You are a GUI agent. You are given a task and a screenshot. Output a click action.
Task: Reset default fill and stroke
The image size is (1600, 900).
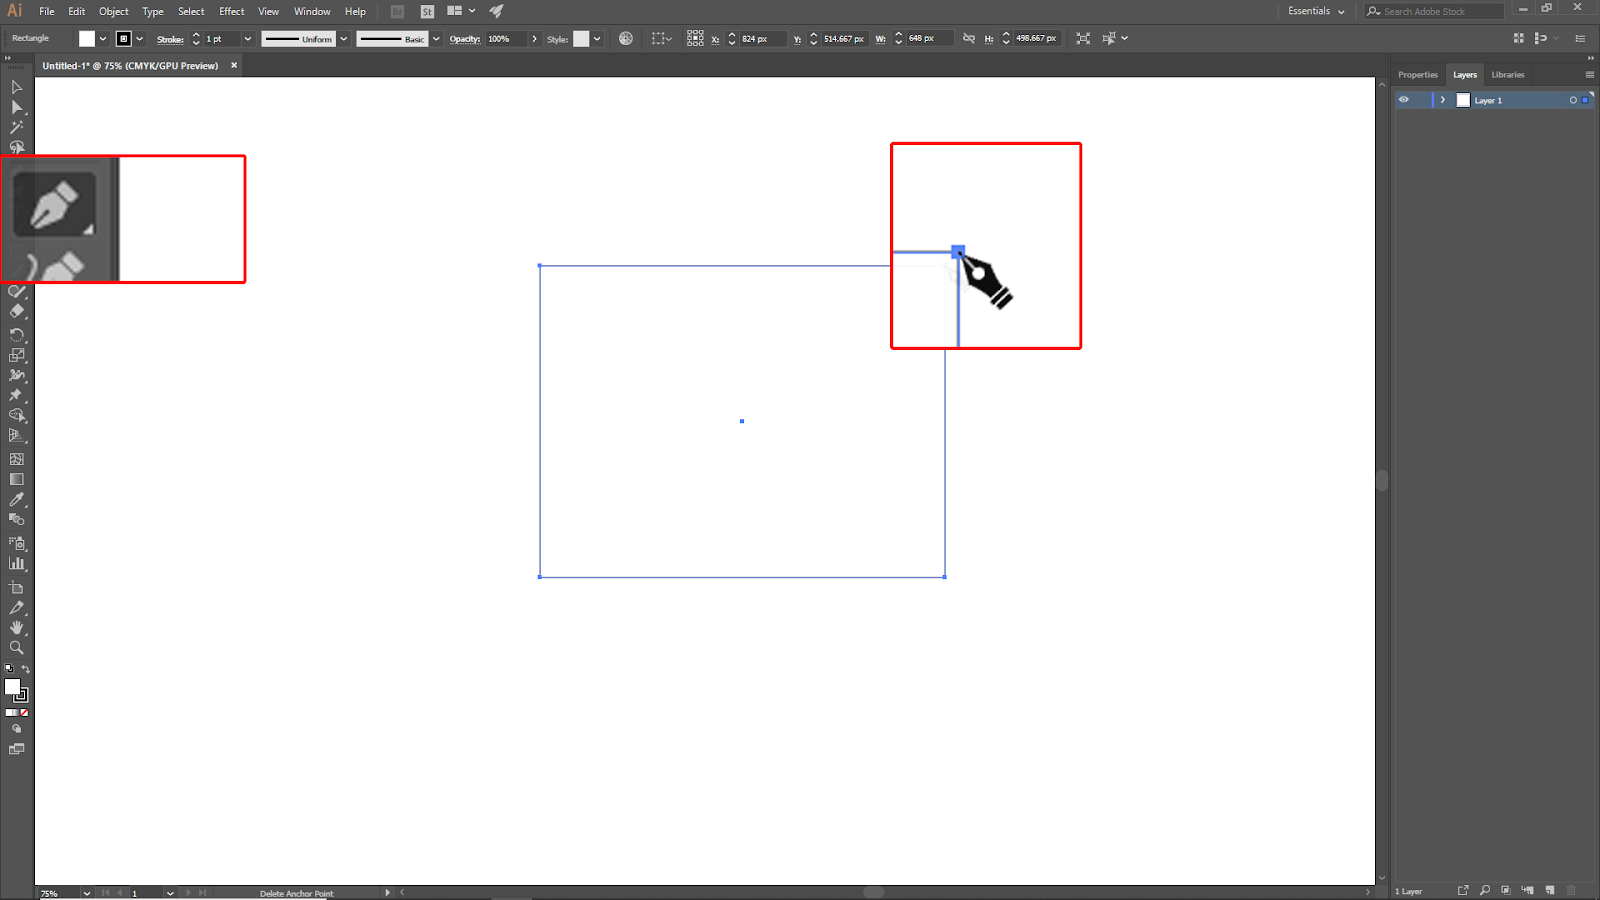(9, 669)
